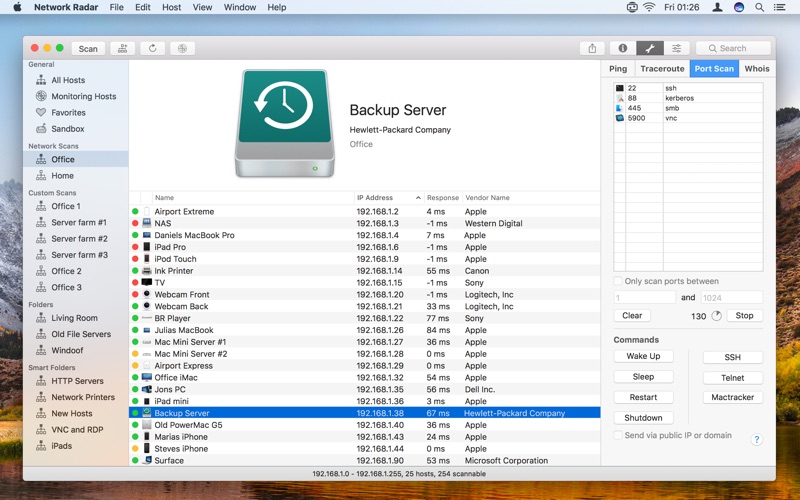Open the share export toolbar button
The width and height of the screenshot is (800, 500).
click(x=592, y=48)
